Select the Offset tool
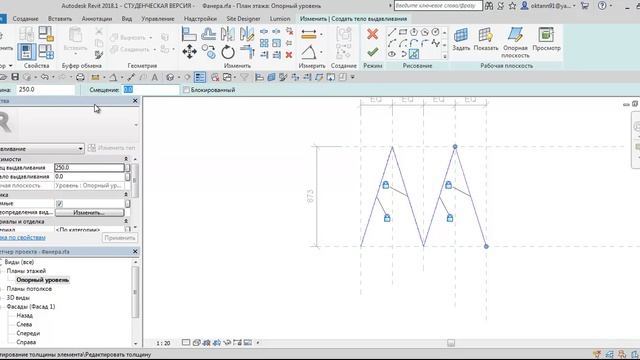This screenshot has height=360, width=640. point(209,34)
